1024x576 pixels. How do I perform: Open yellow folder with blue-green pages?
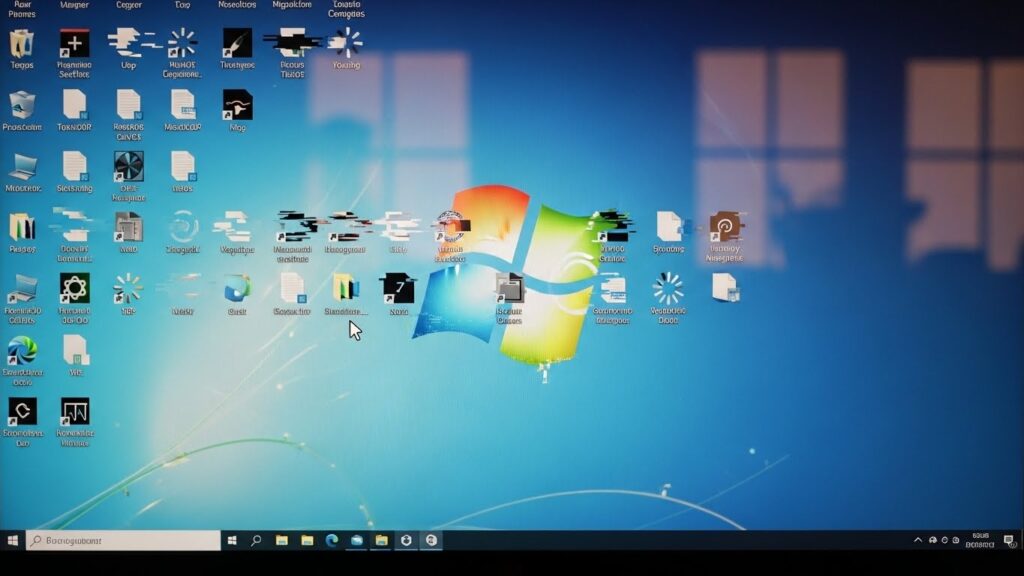tap(345, 289)
